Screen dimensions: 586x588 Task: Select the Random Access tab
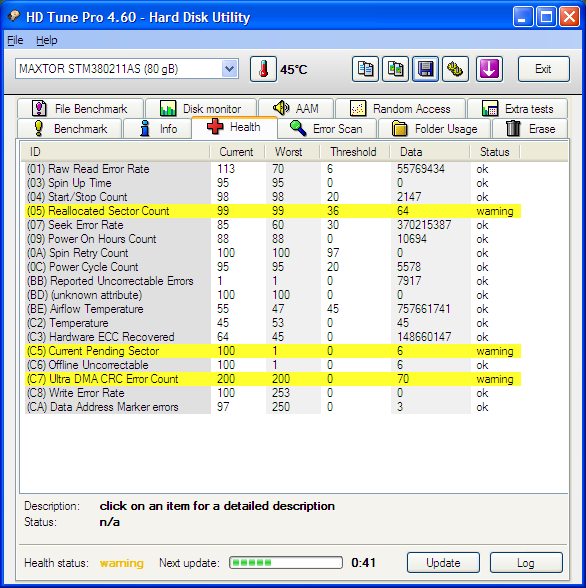point(400,109)
